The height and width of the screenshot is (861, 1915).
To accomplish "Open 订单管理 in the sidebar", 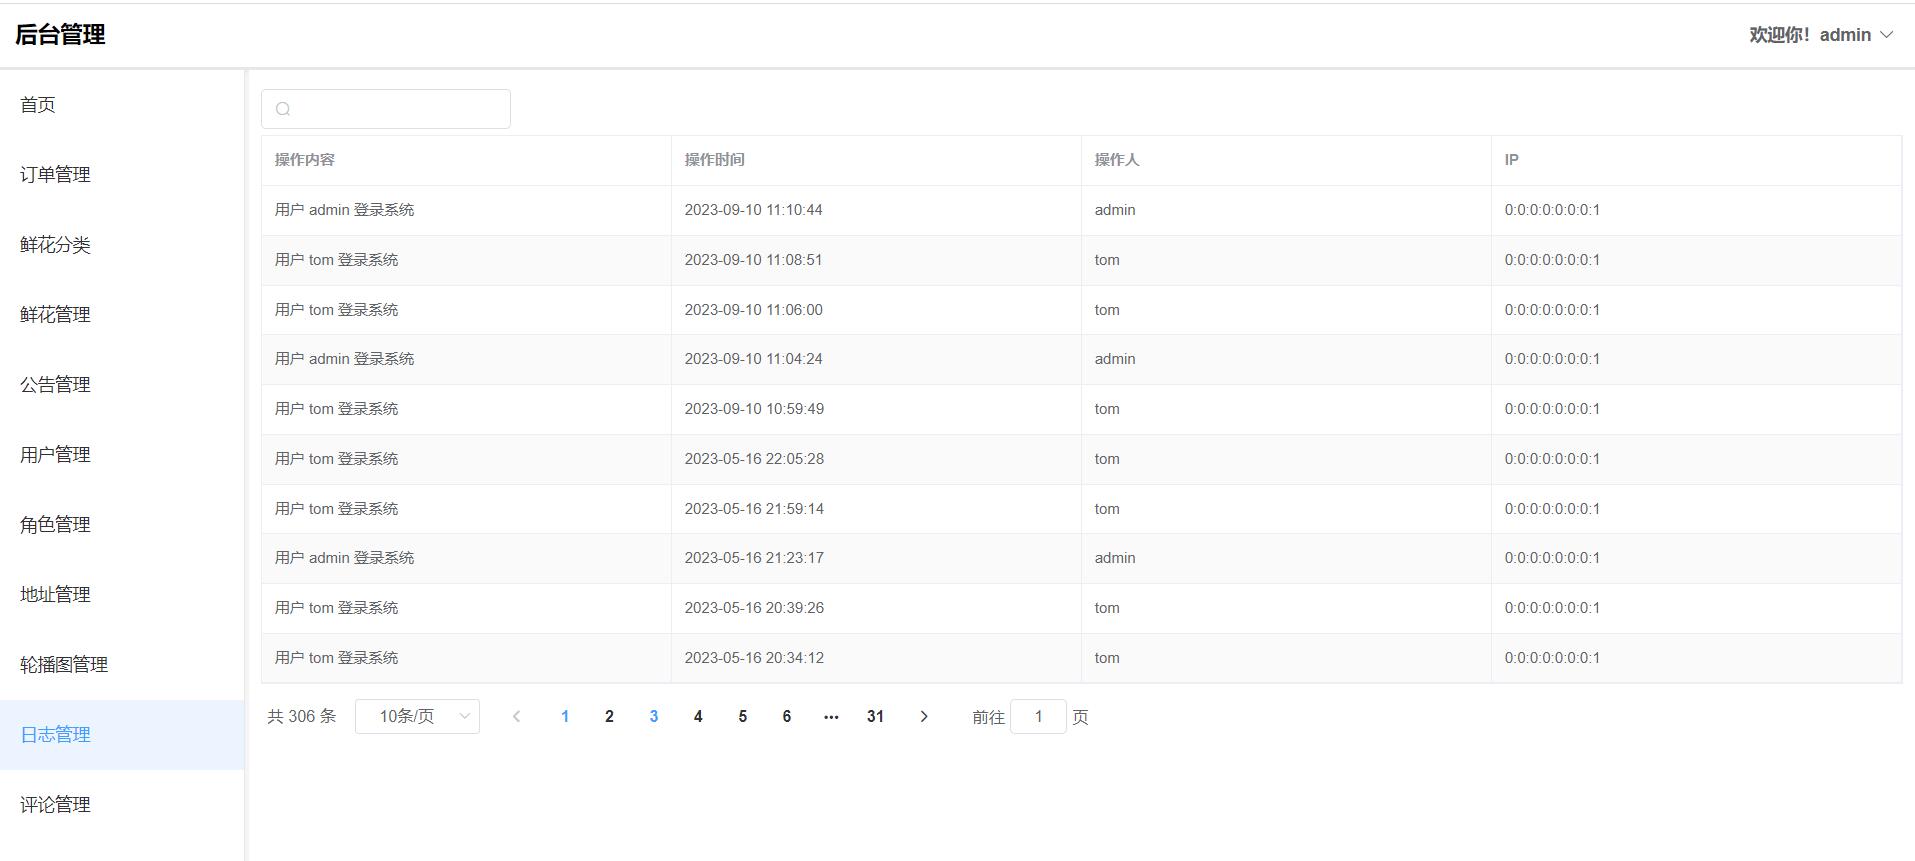I will pos(122,175).
